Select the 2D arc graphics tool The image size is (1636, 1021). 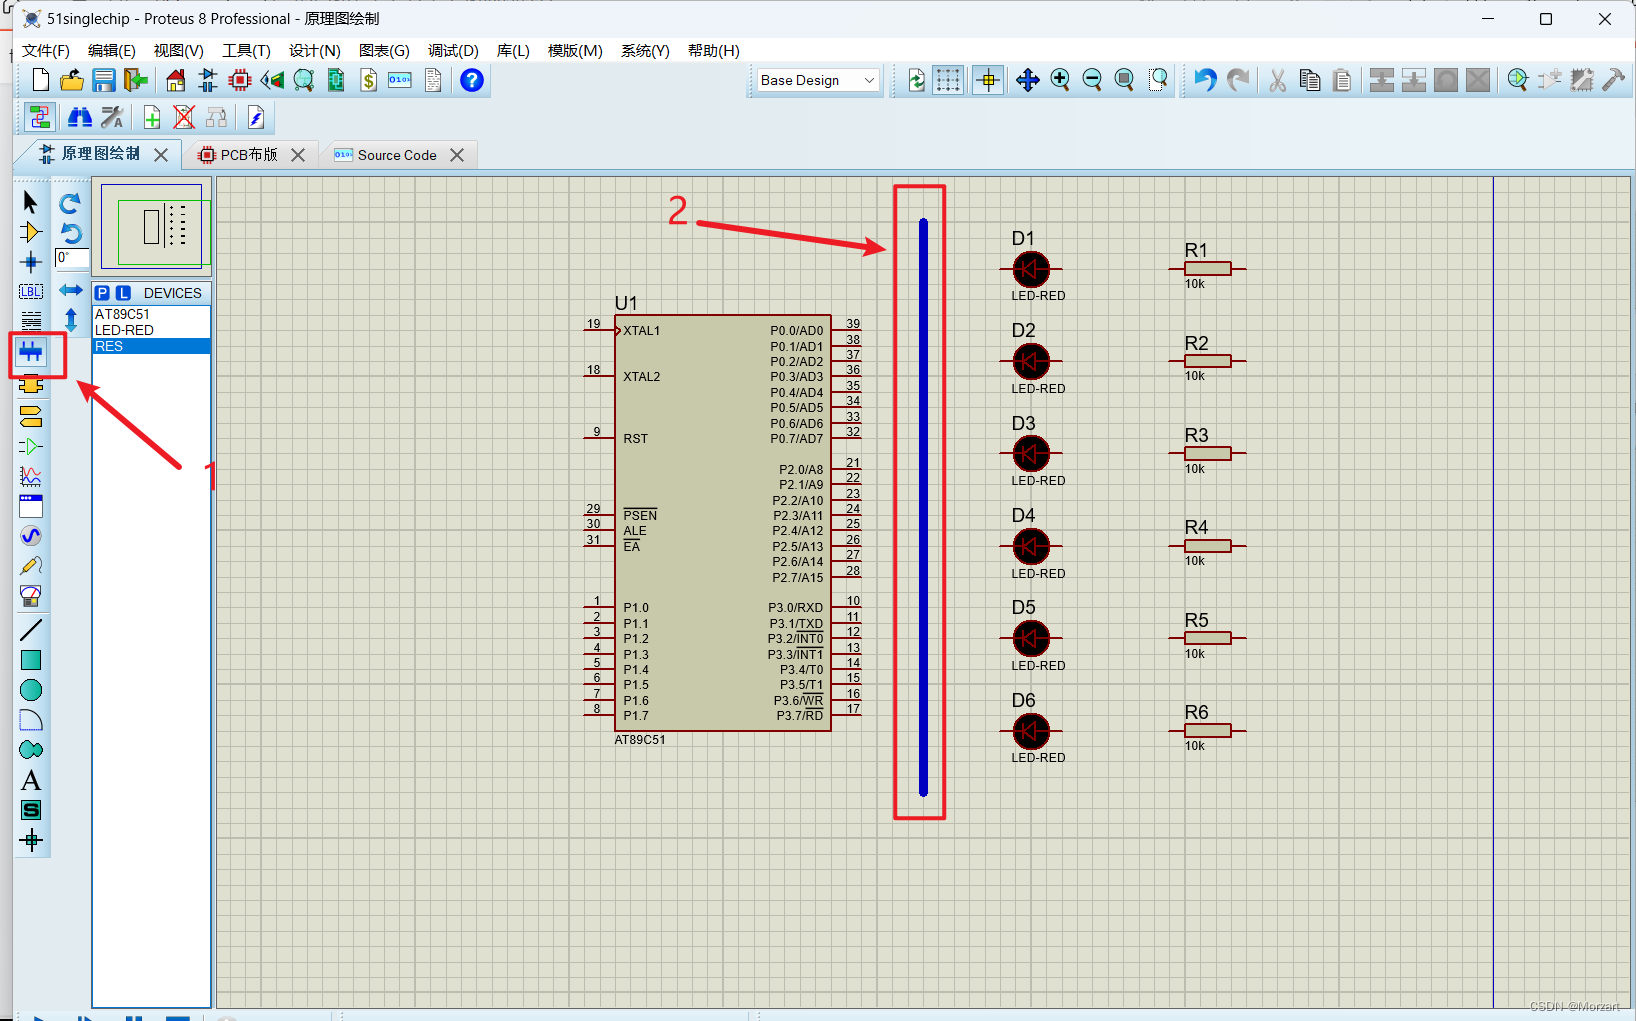click(x=30, y=720)
